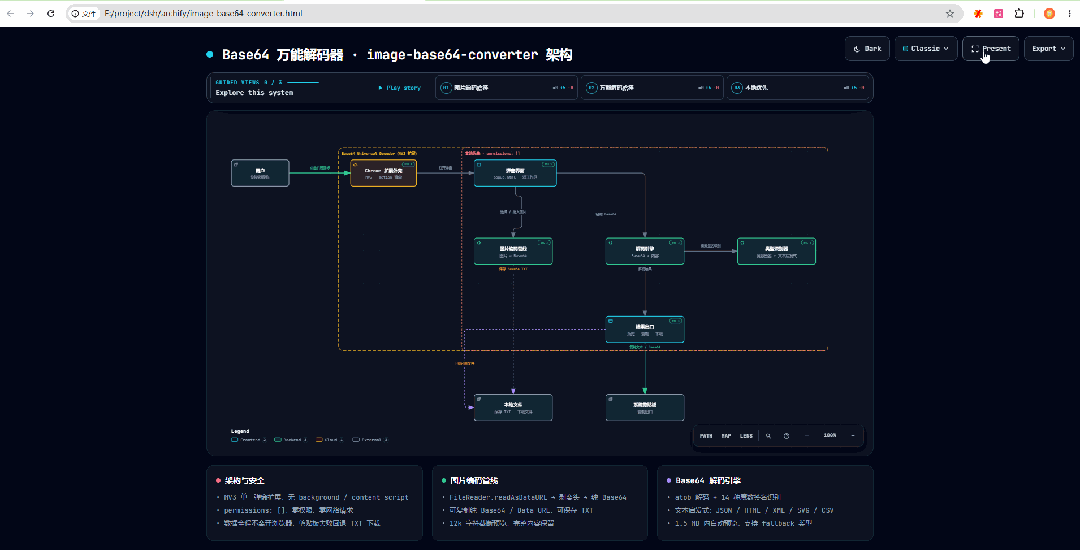1080x550 pixels.
Task: Click the bottom info card with green bullet
Action: pos(540,503)
